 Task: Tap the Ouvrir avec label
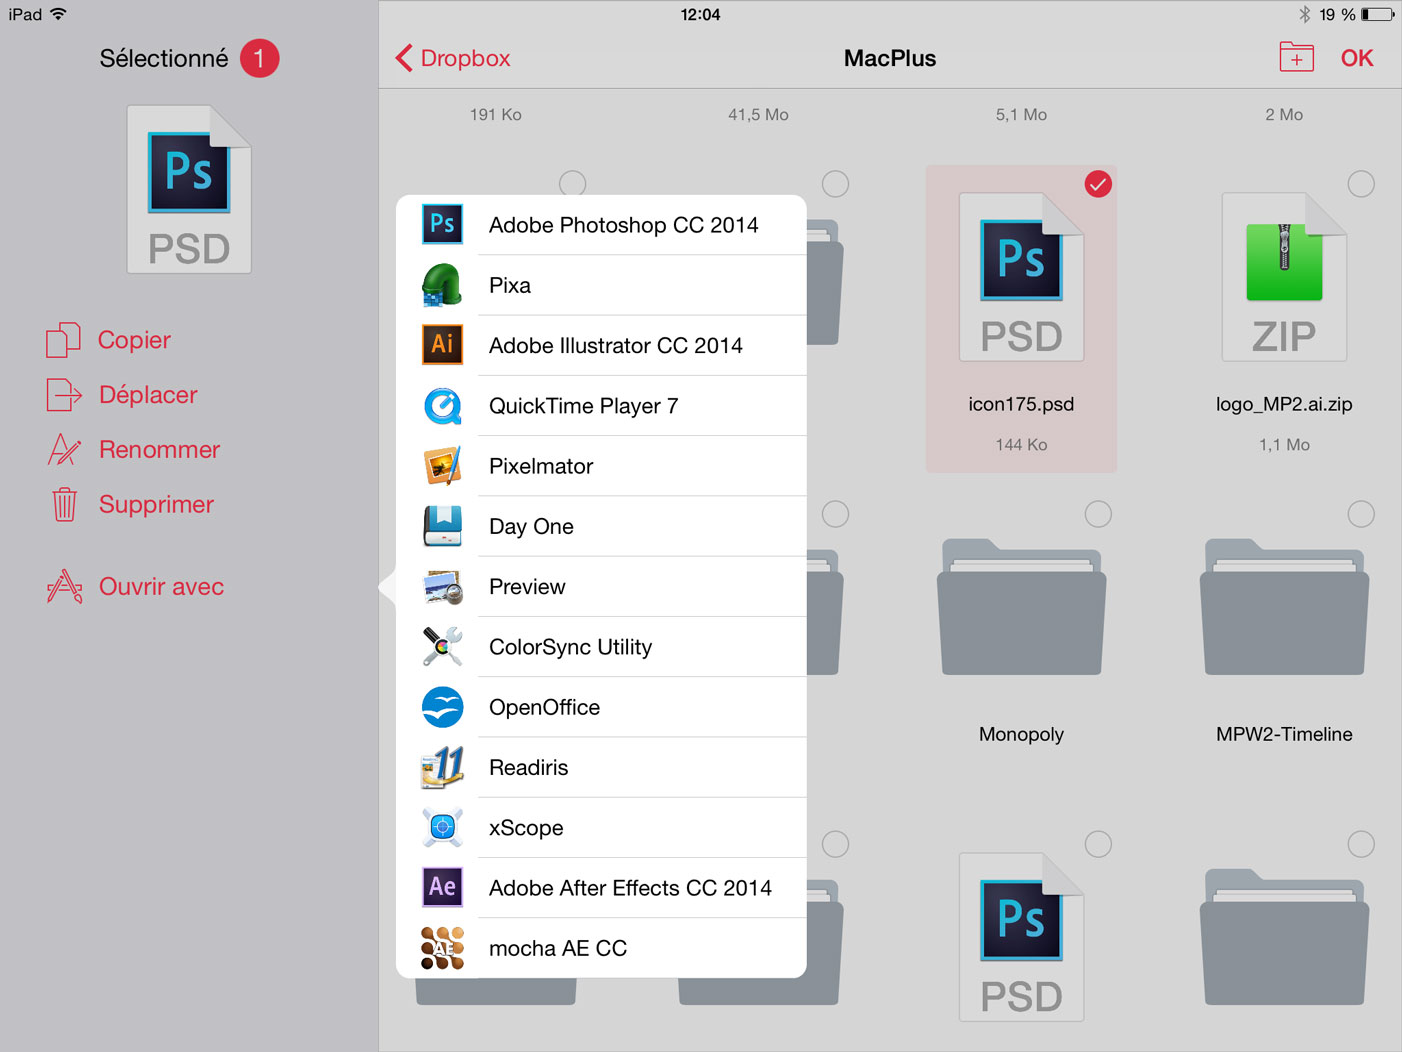click(x=161, y=586)
